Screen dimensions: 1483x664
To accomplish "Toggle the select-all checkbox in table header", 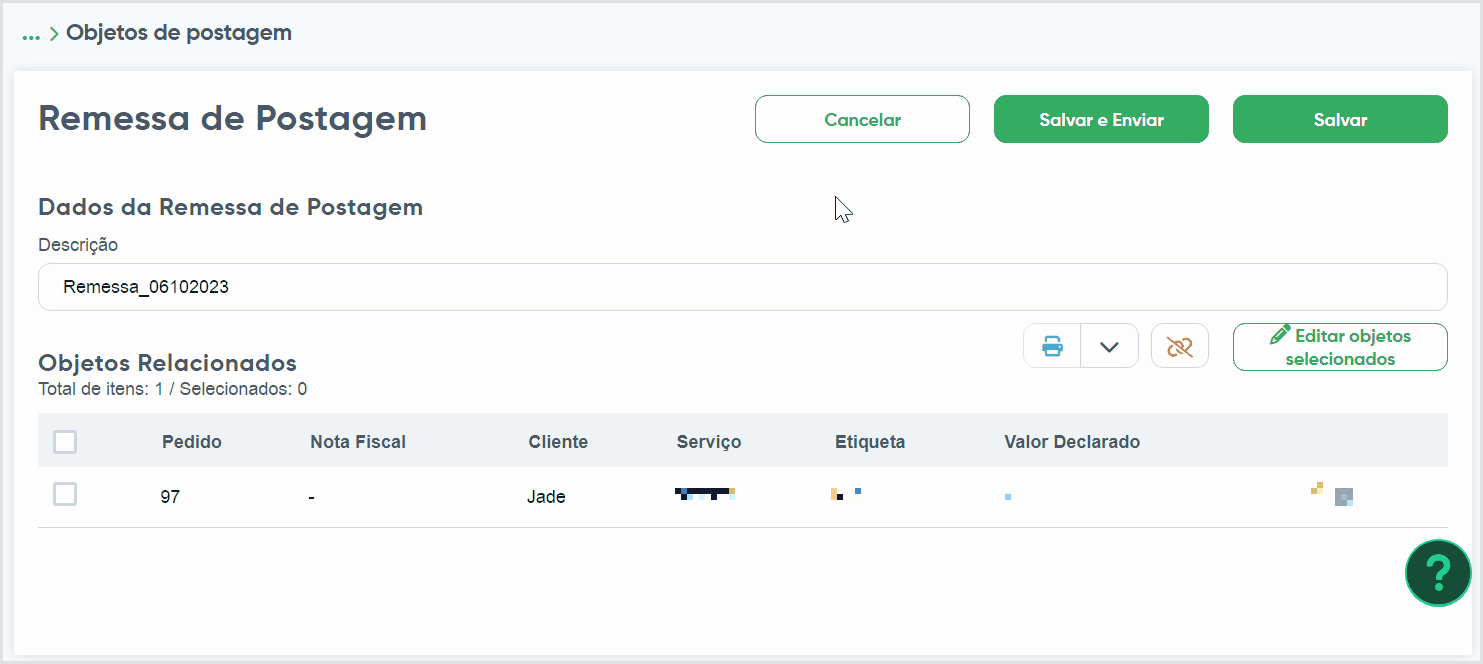I will (x=65, y=442).
